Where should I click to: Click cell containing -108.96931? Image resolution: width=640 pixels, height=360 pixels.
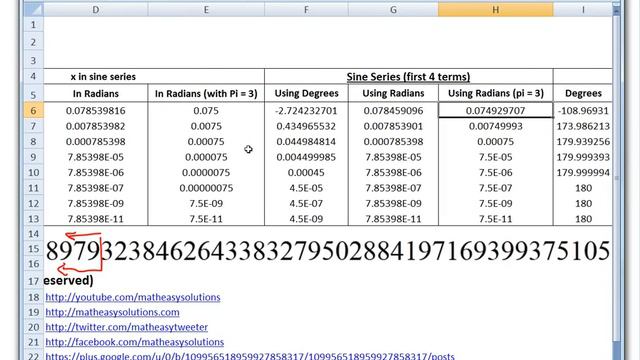click(583, 111)
